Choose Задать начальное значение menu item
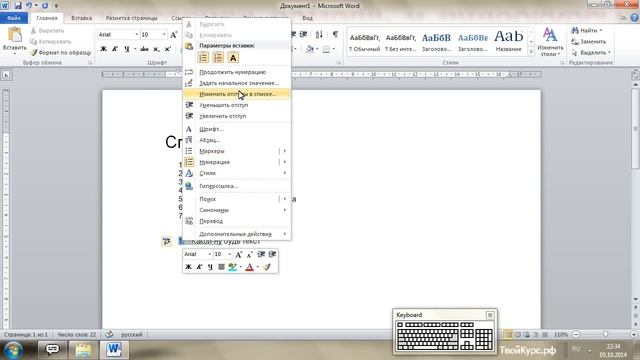Screen dimensions: 640x360 click(237, 83)
